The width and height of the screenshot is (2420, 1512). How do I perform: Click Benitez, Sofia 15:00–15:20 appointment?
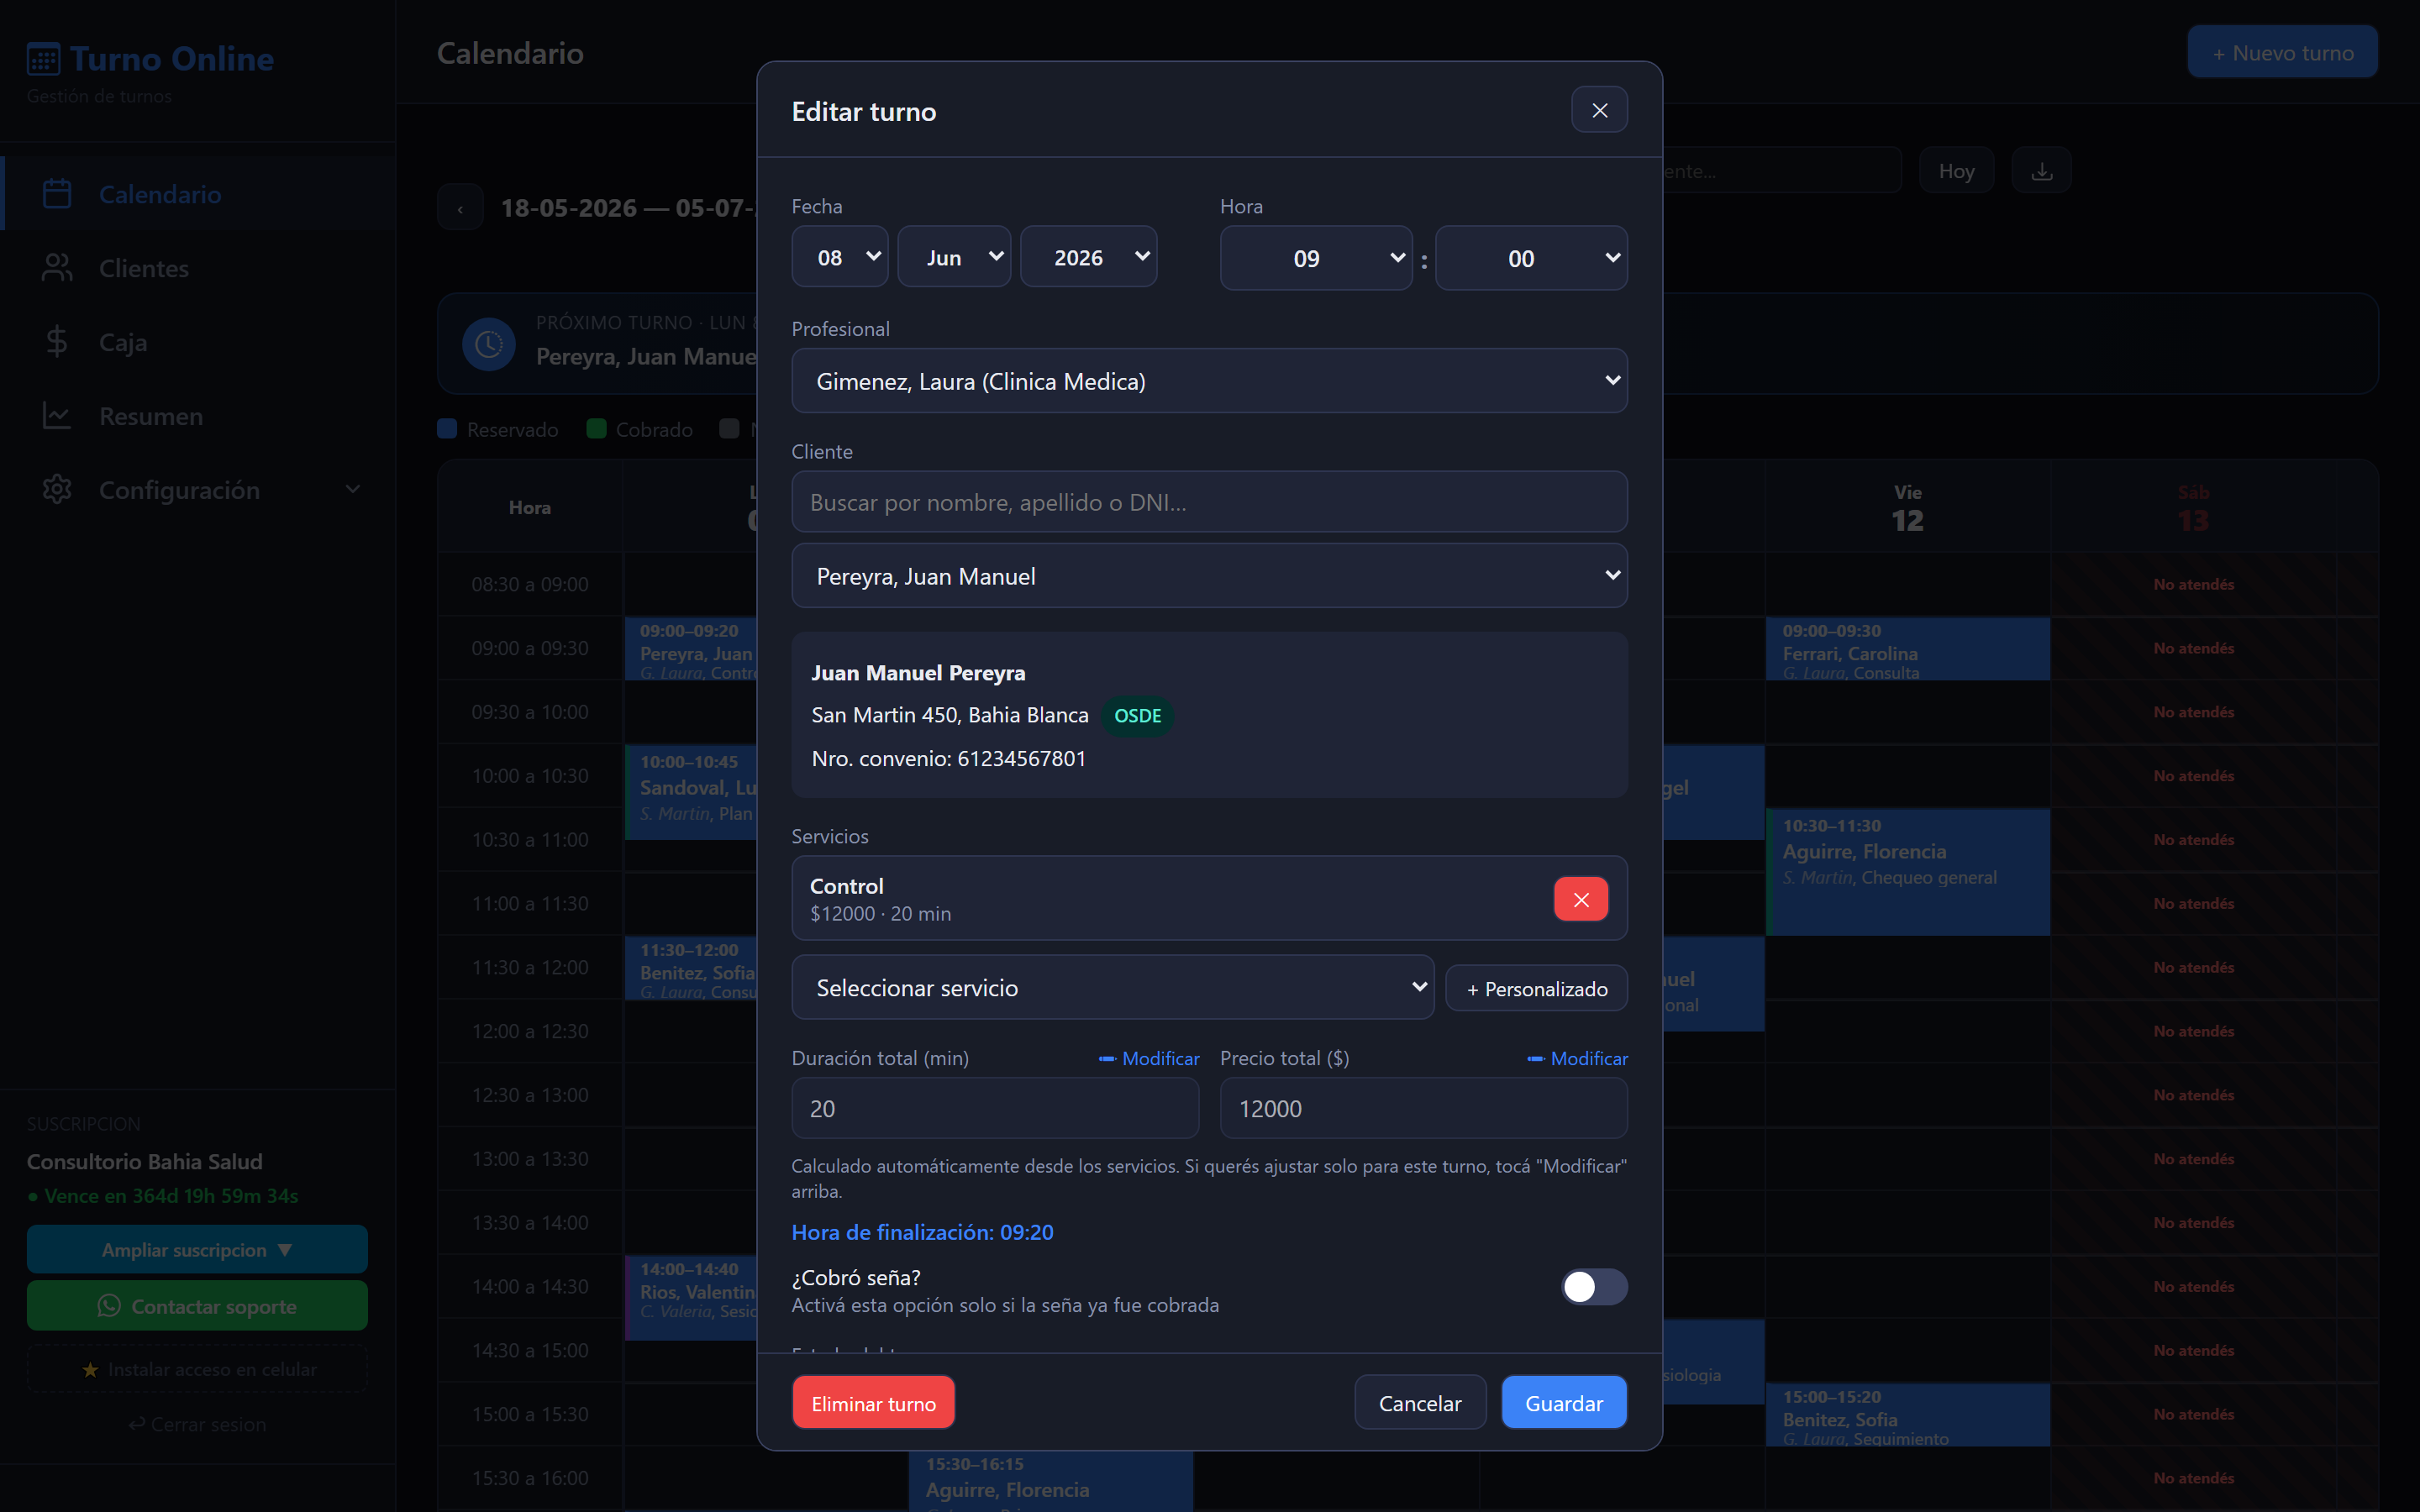[1907, 1414]
